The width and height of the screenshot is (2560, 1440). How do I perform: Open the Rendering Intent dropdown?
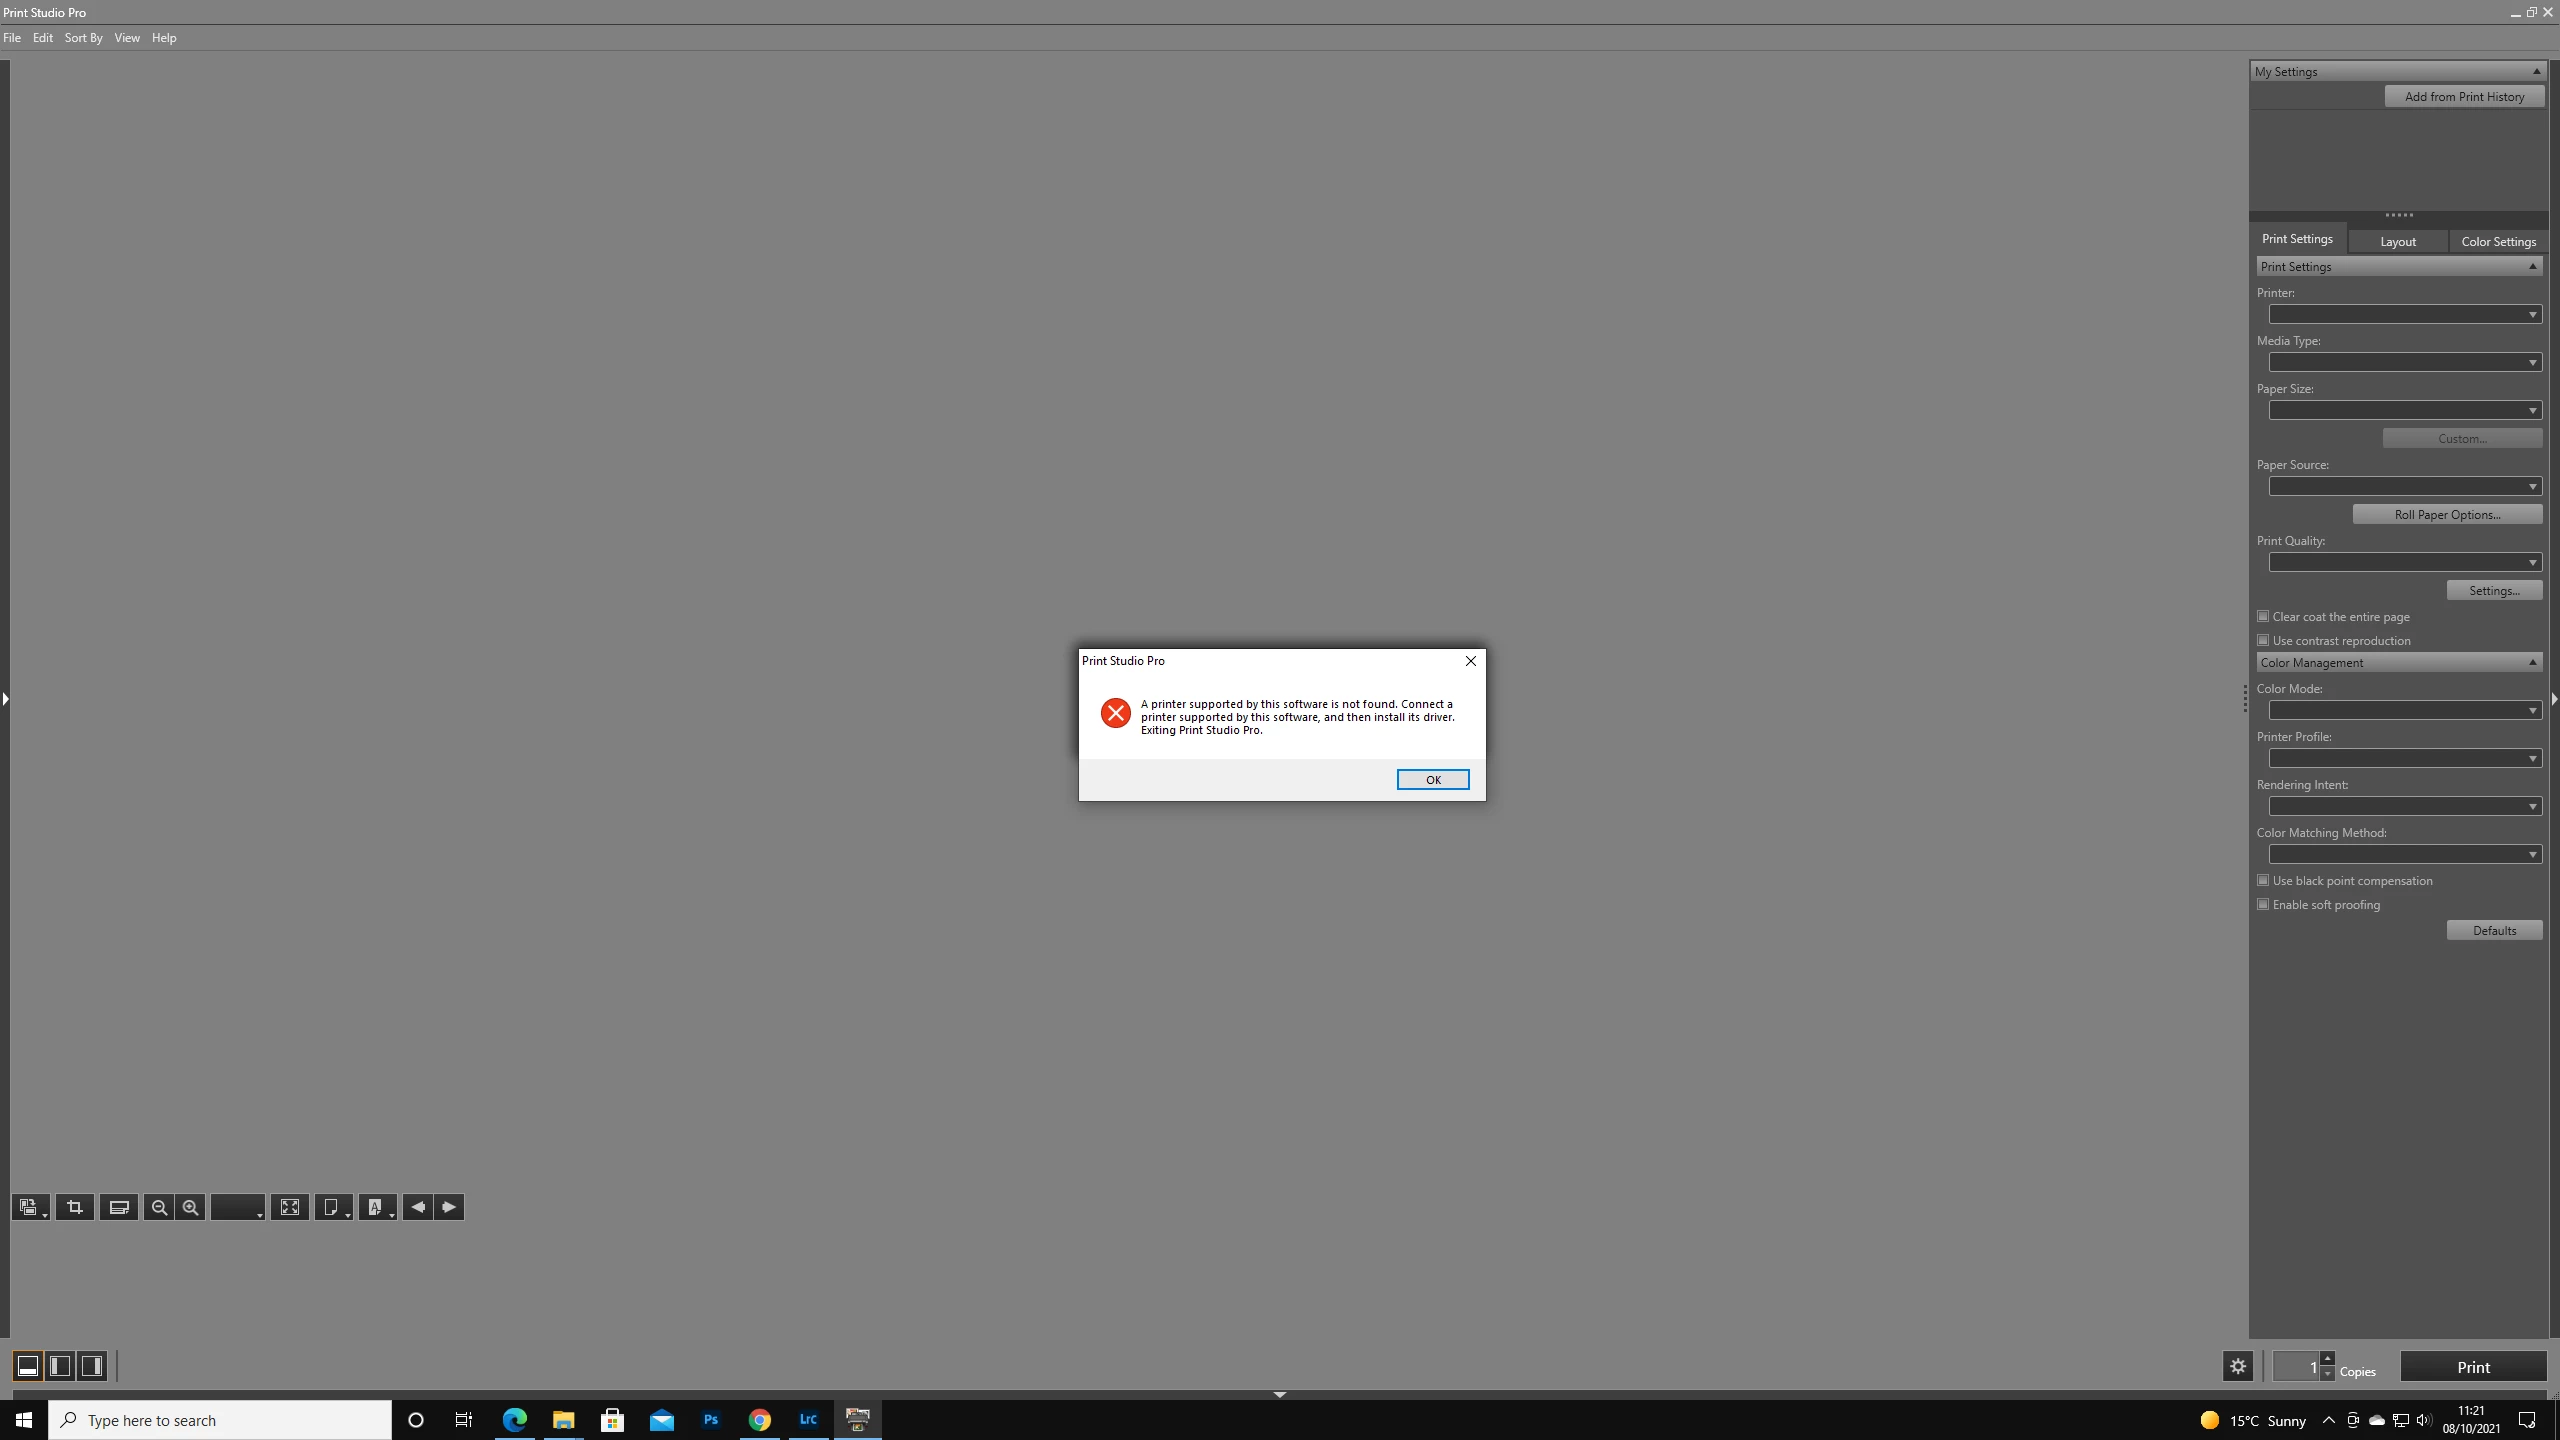point(2404,807)
